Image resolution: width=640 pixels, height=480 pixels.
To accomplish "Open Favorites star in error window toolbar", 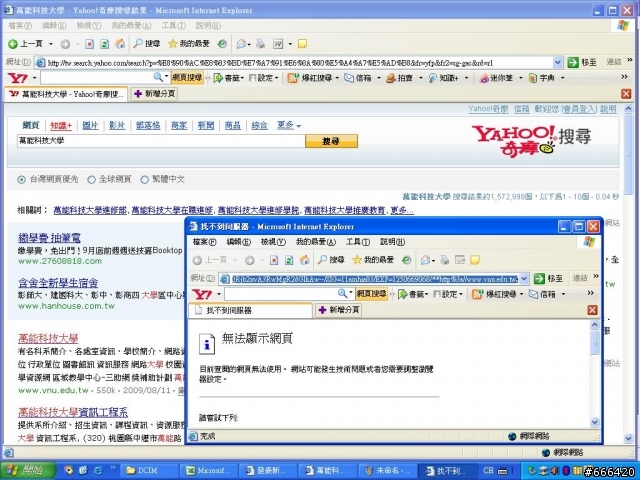I will [x=373, y=260].
